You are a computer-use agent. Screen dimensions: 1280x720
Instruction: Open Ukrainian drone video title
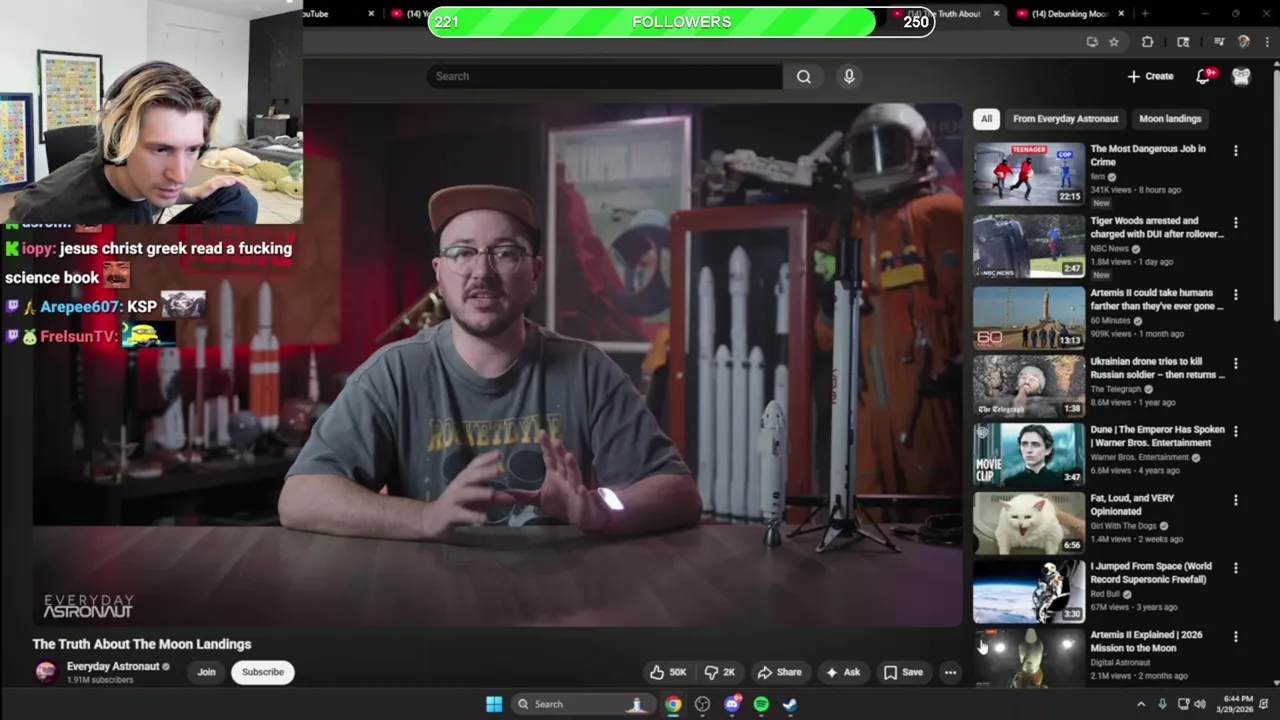(x=1158, y=368)
